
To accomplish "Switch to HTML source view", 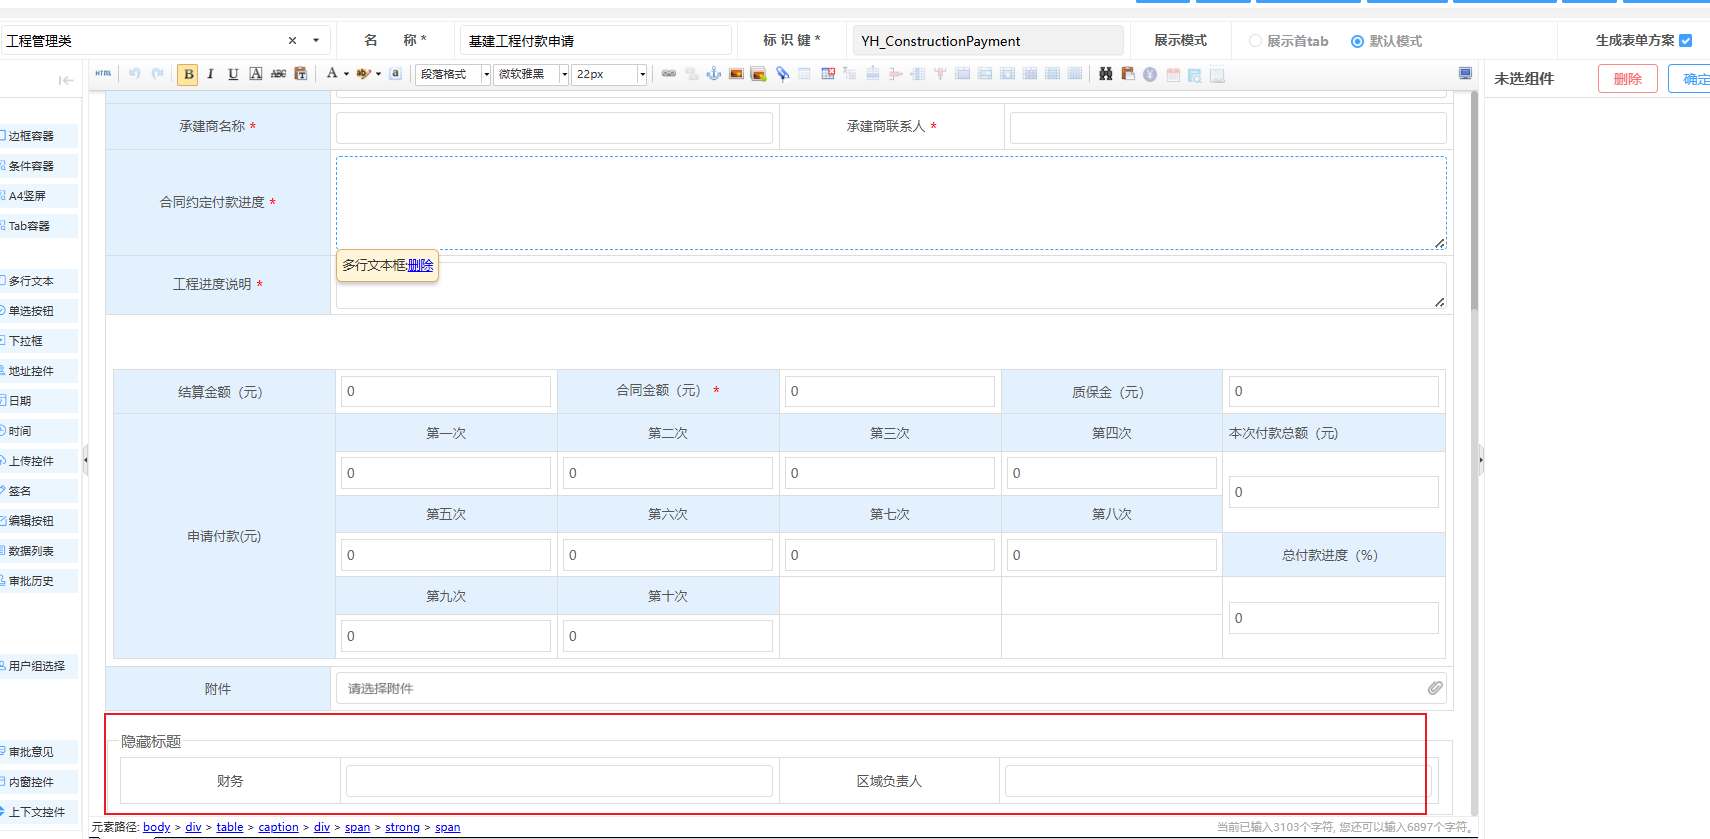I will point(103,74).
